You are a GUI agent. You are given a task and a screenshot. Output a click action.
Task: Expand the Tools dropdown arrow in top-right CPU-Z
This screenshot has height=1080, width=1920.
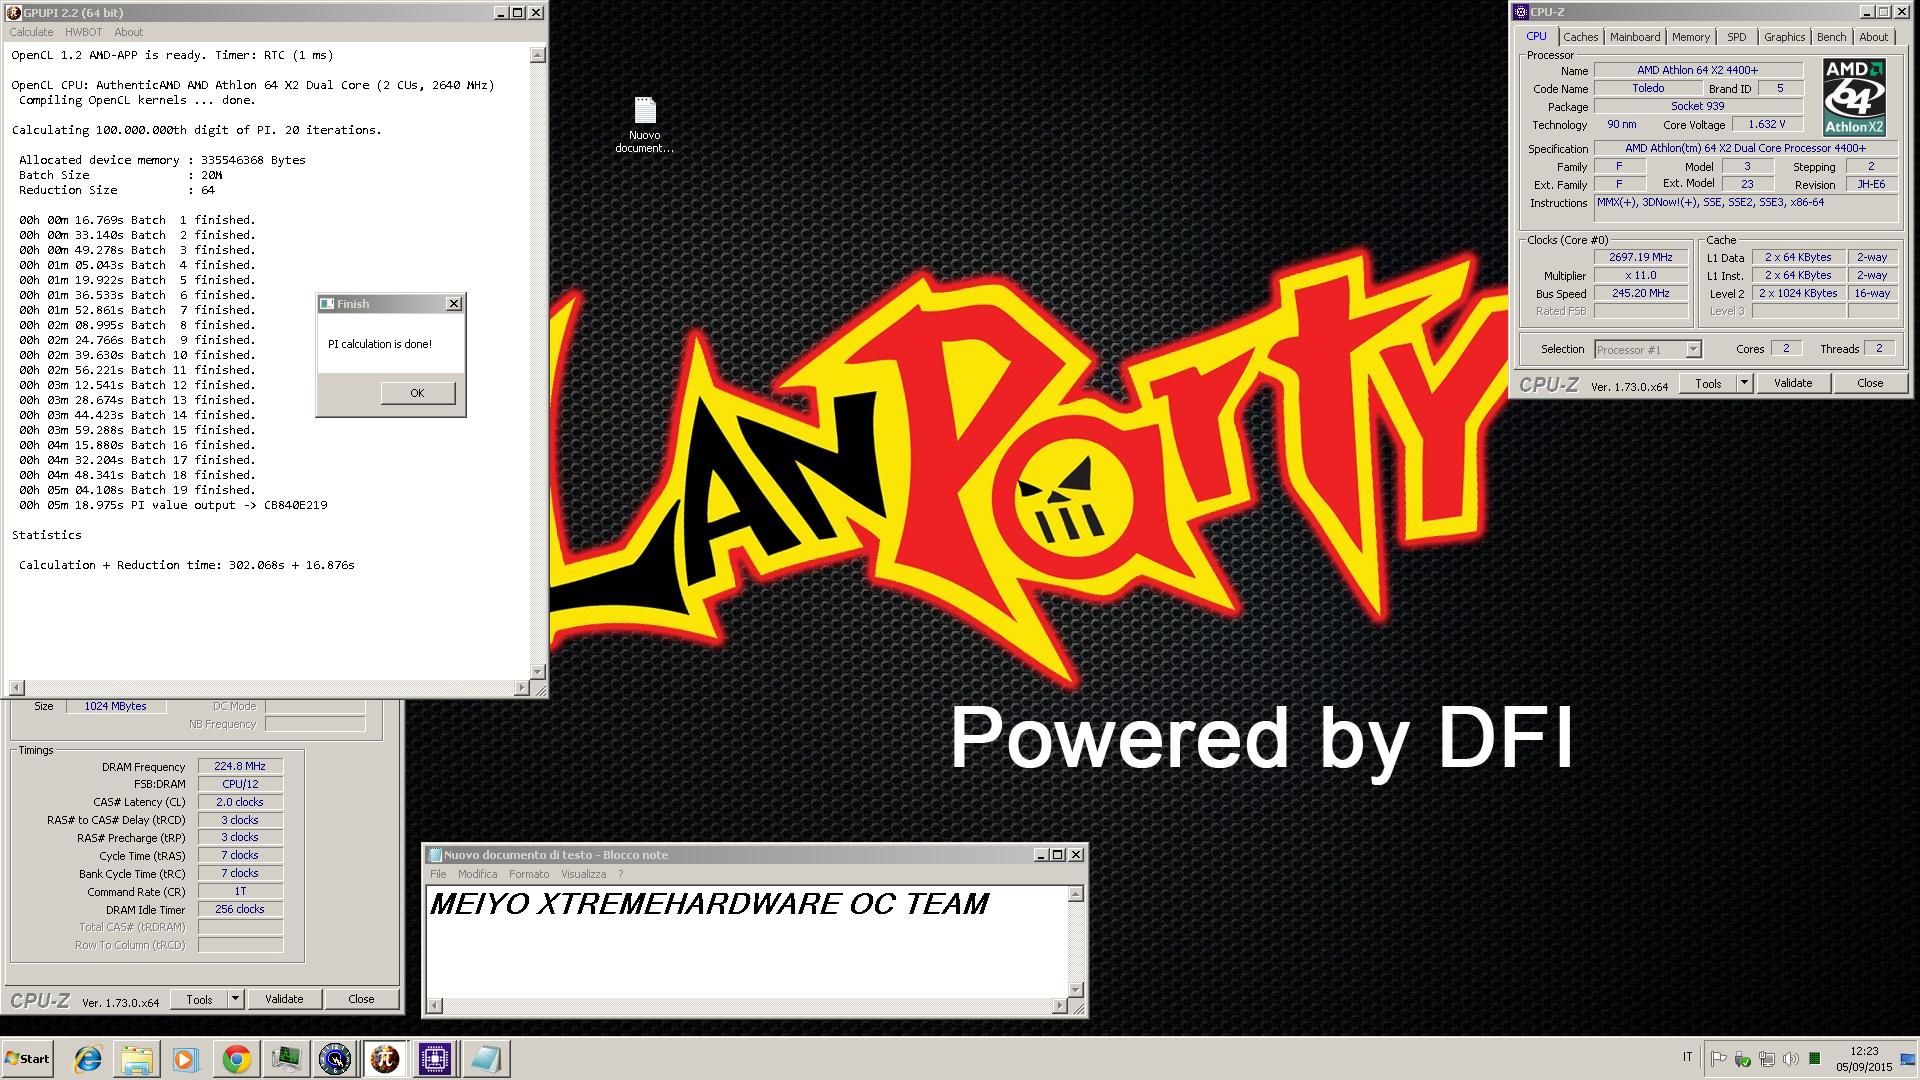(x=1744, y=383)
